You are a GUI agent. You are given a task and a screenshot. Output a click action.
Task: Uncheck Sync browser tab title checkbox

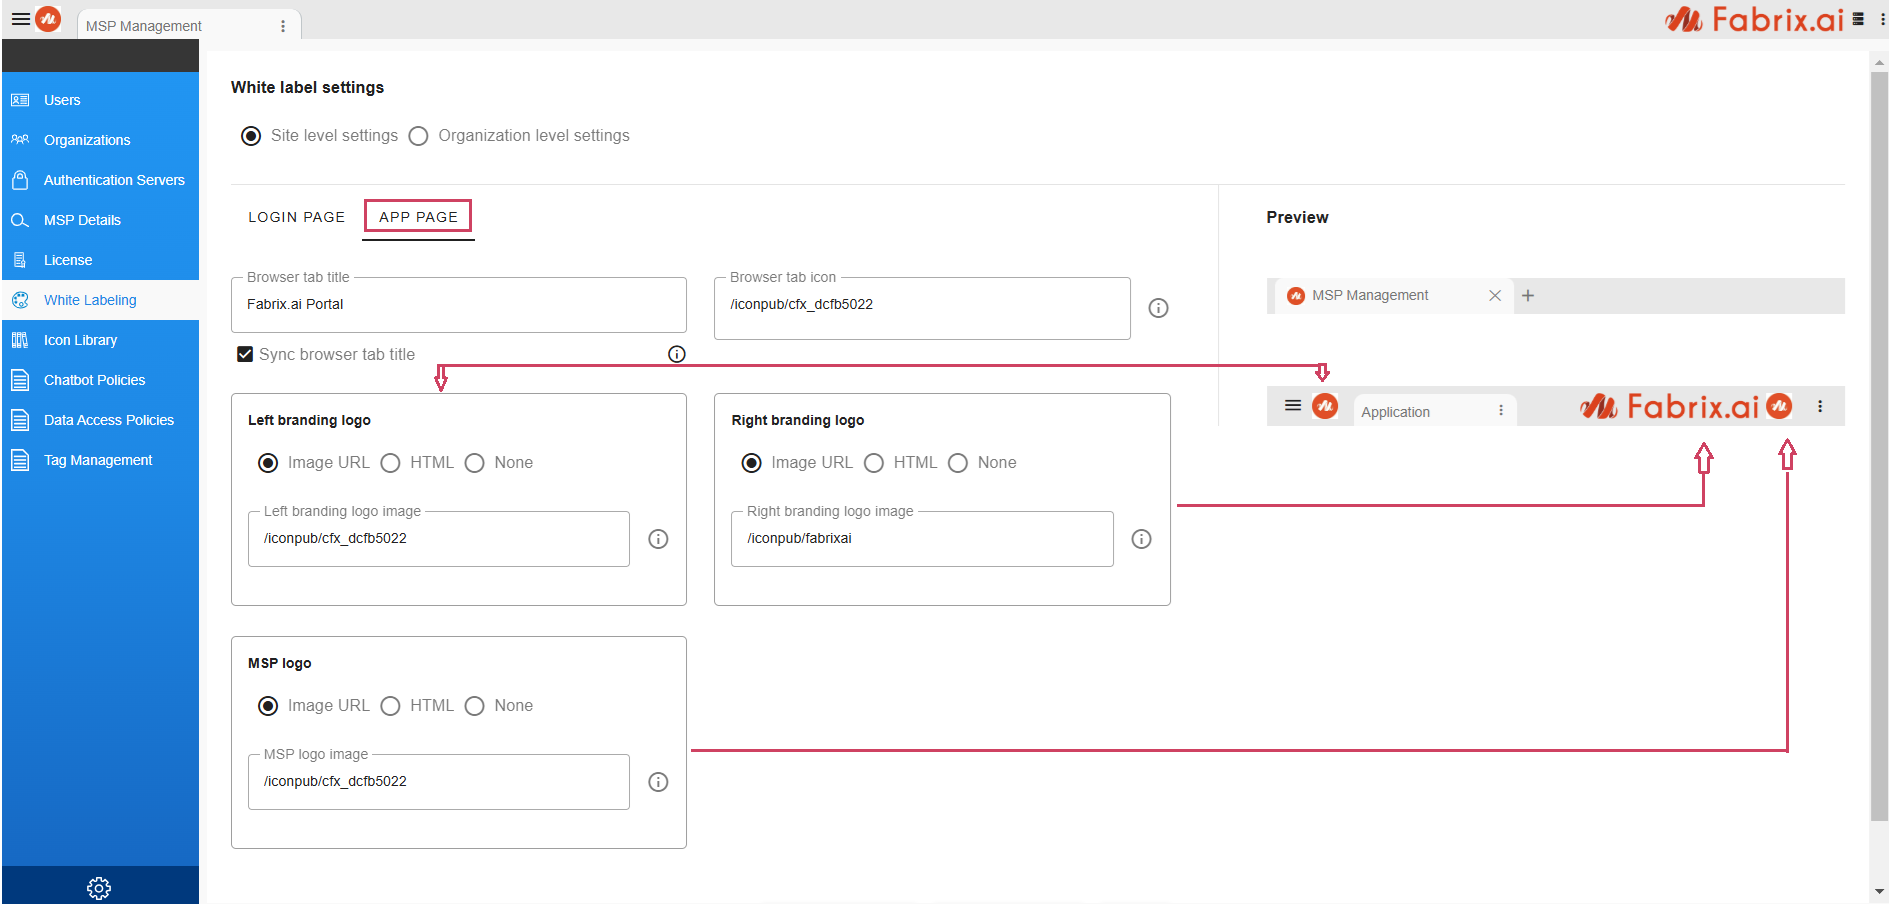coord(245,354)
